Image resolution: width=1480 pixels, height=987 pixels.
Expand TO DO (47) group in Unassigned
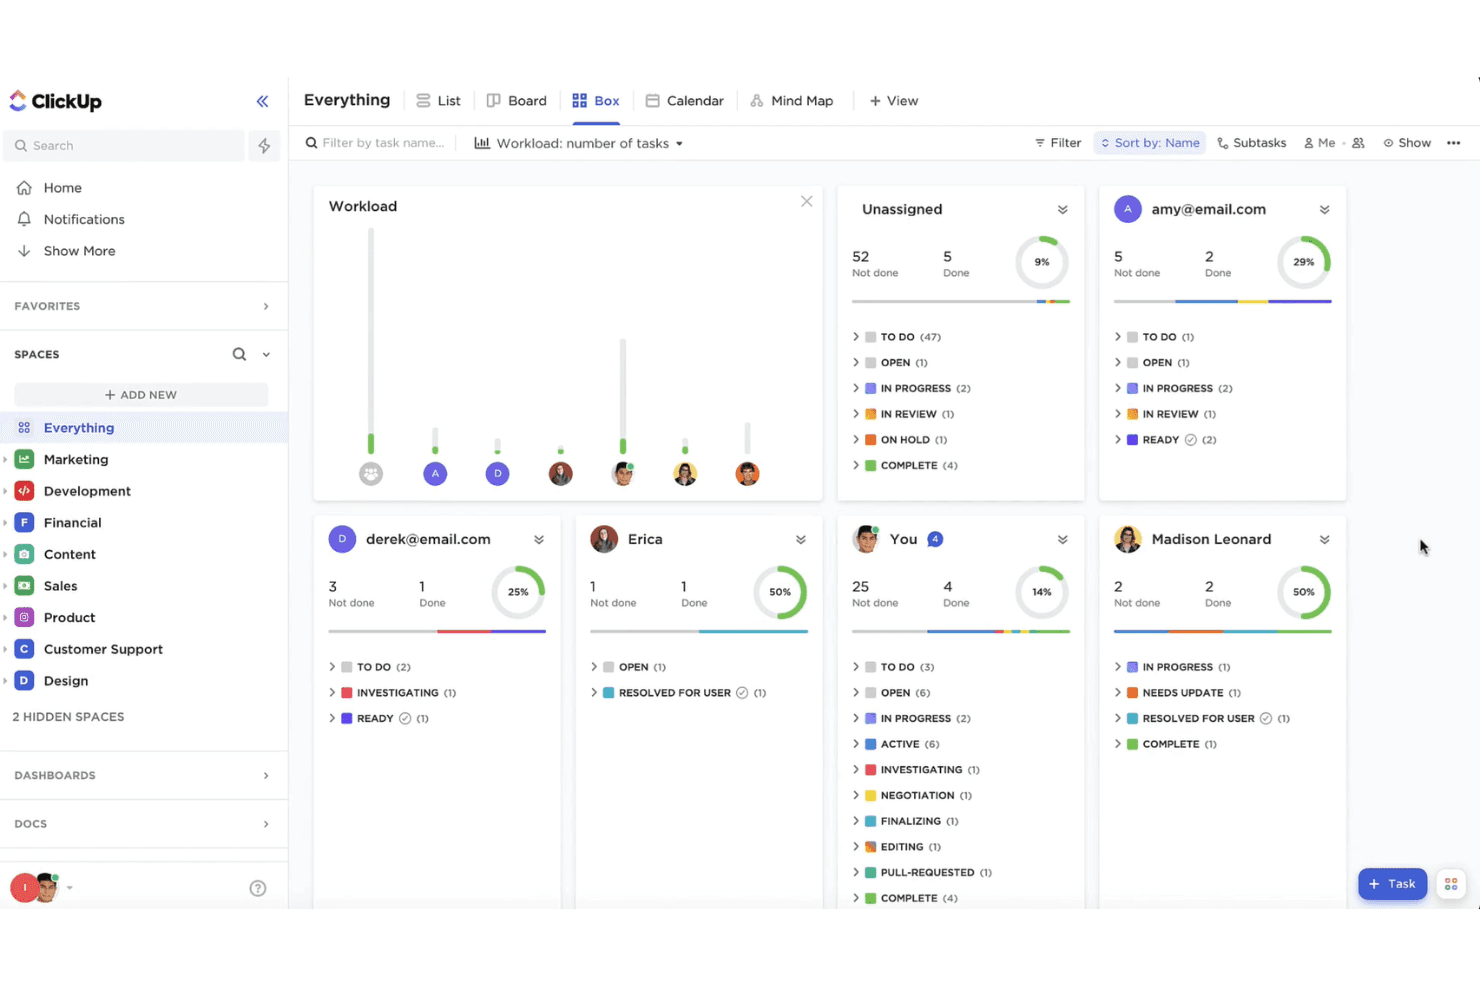(856, 337)
